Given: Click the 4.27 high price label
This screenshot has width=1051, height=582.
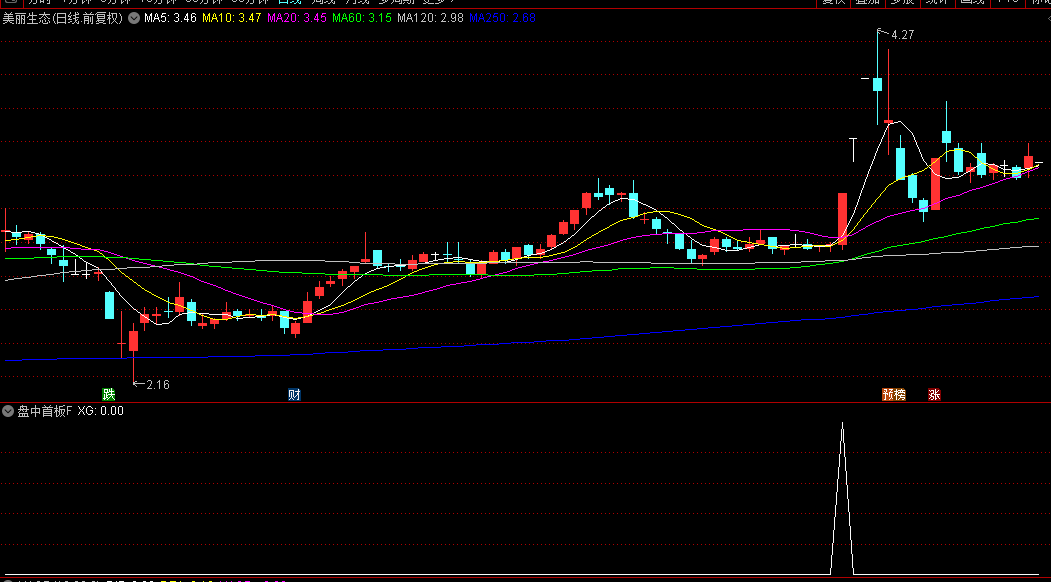Looking at the screenshot, I should click(x=903, y=35).
